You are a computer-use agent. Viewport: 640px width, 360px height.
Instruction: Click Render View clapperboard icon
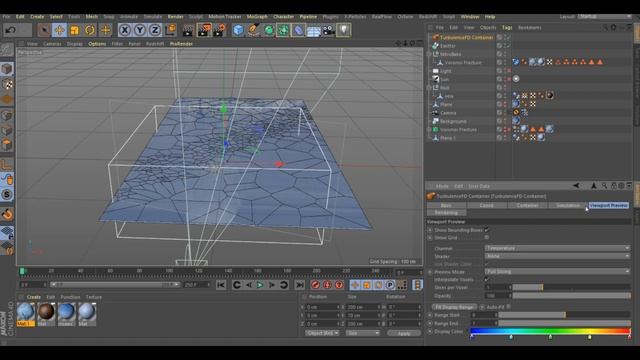[x=188, y=30]
